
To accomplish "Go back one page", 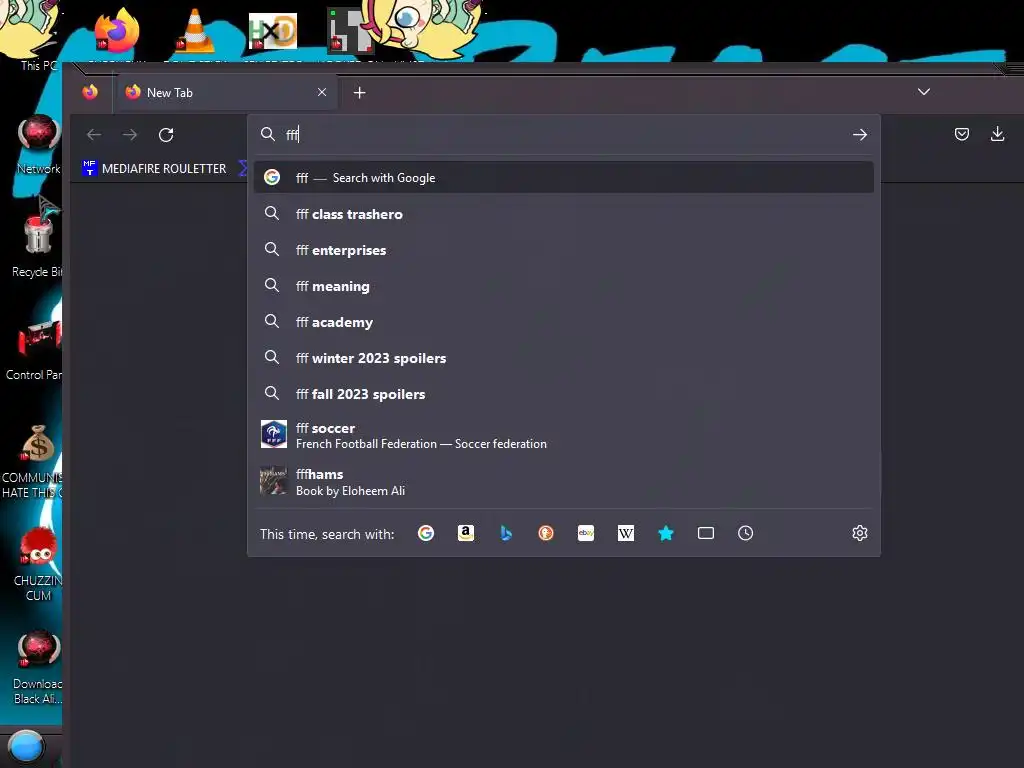I will point(94,135).
